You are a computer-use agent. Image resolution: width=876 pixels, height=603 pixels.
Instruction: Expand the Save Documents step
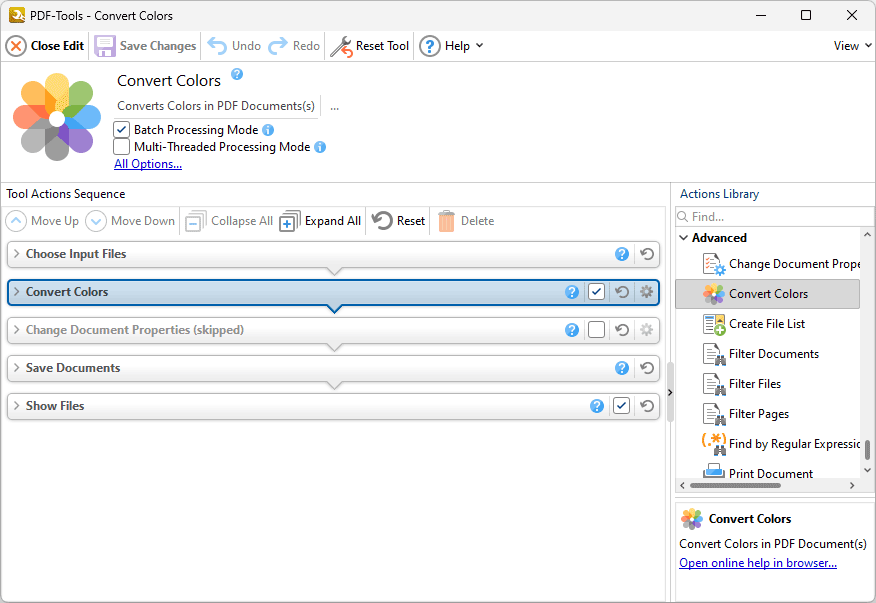click(16, 368)
